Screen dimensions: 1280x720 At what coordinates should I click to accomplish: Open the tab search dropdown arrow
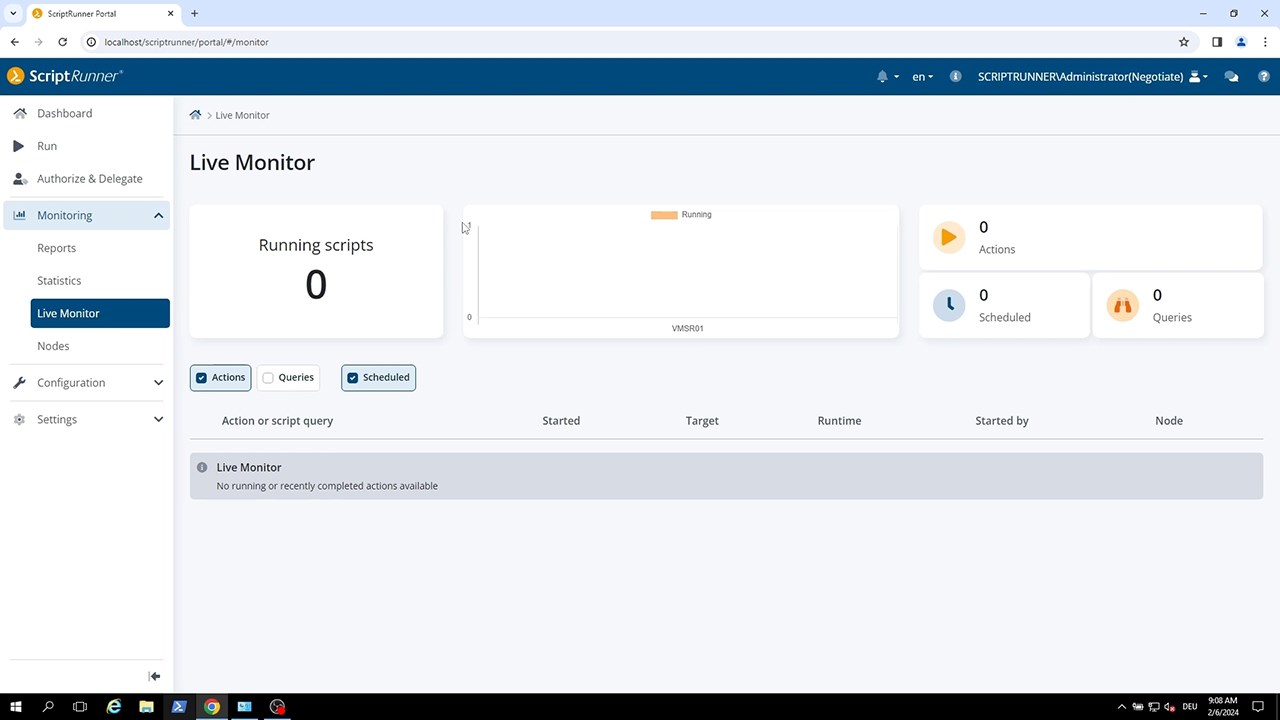click(x=13, y=14)
